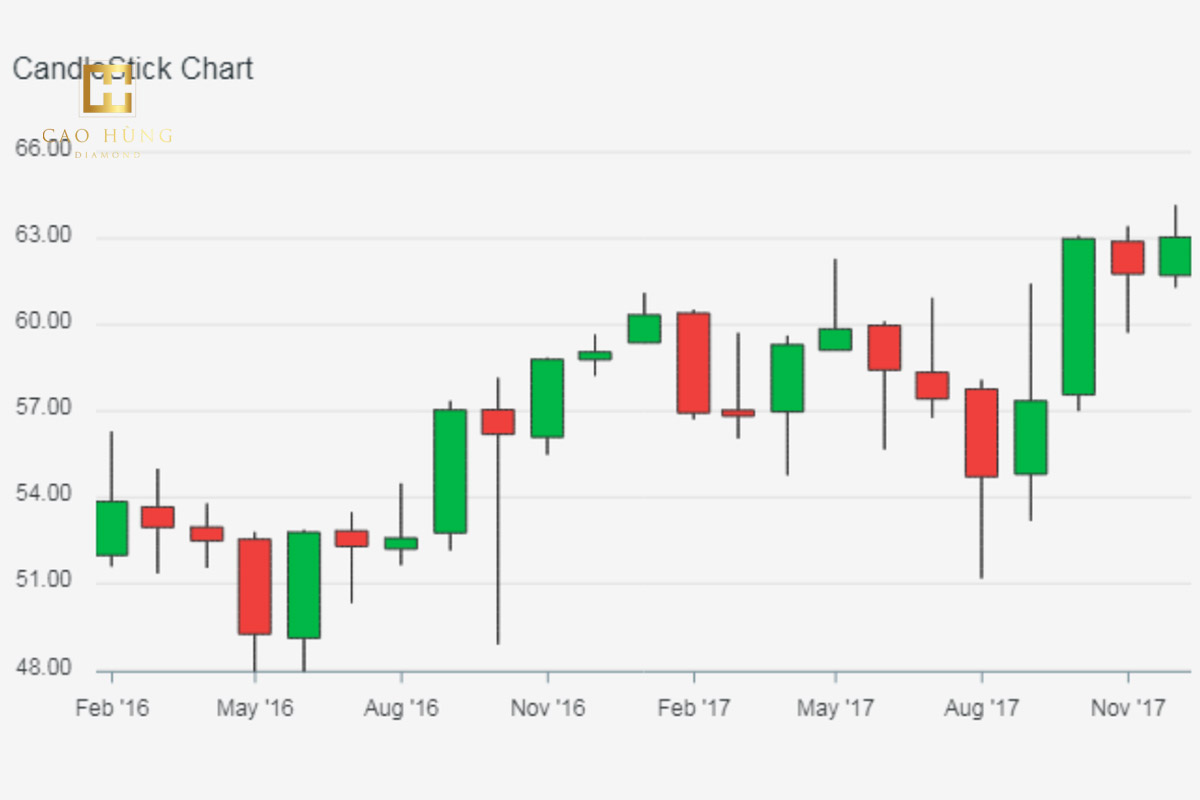Click the May '16 x-axis label

click(256, 708)
